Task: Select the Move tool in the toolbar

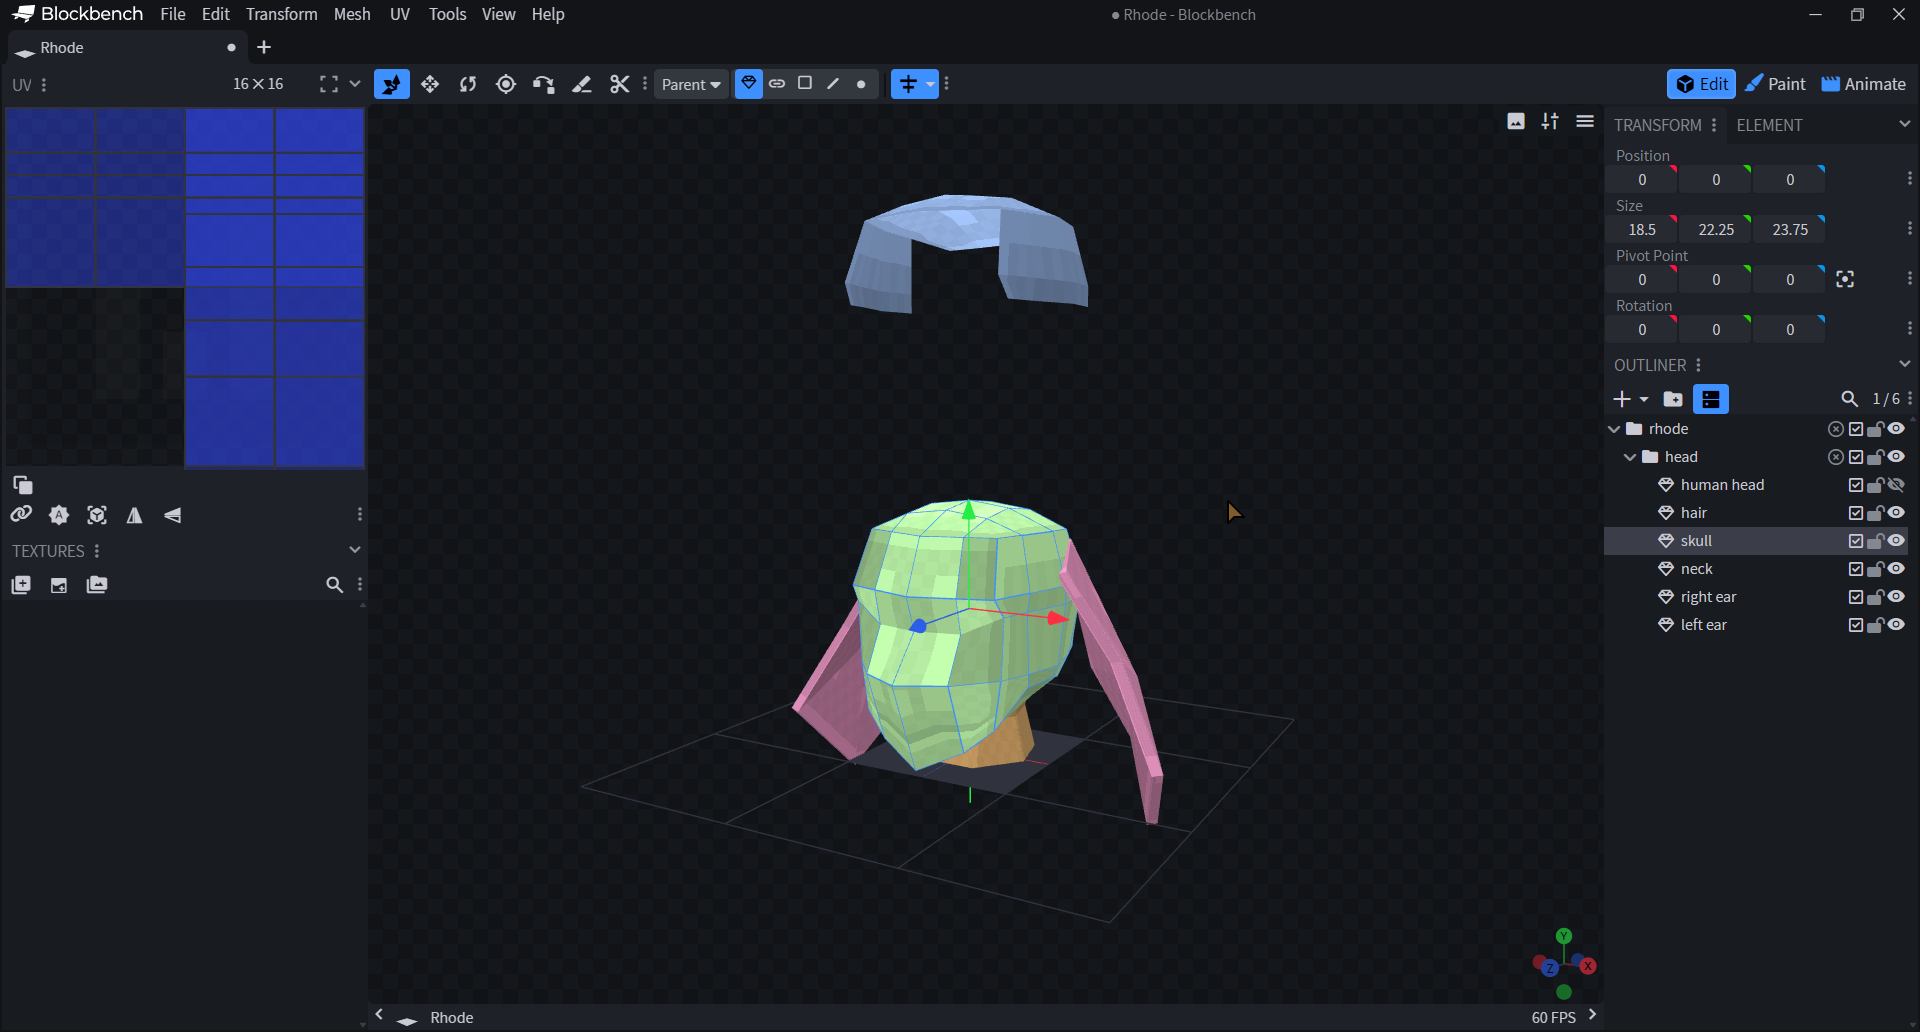Action: pyautogui.click(x=430, y=84)
